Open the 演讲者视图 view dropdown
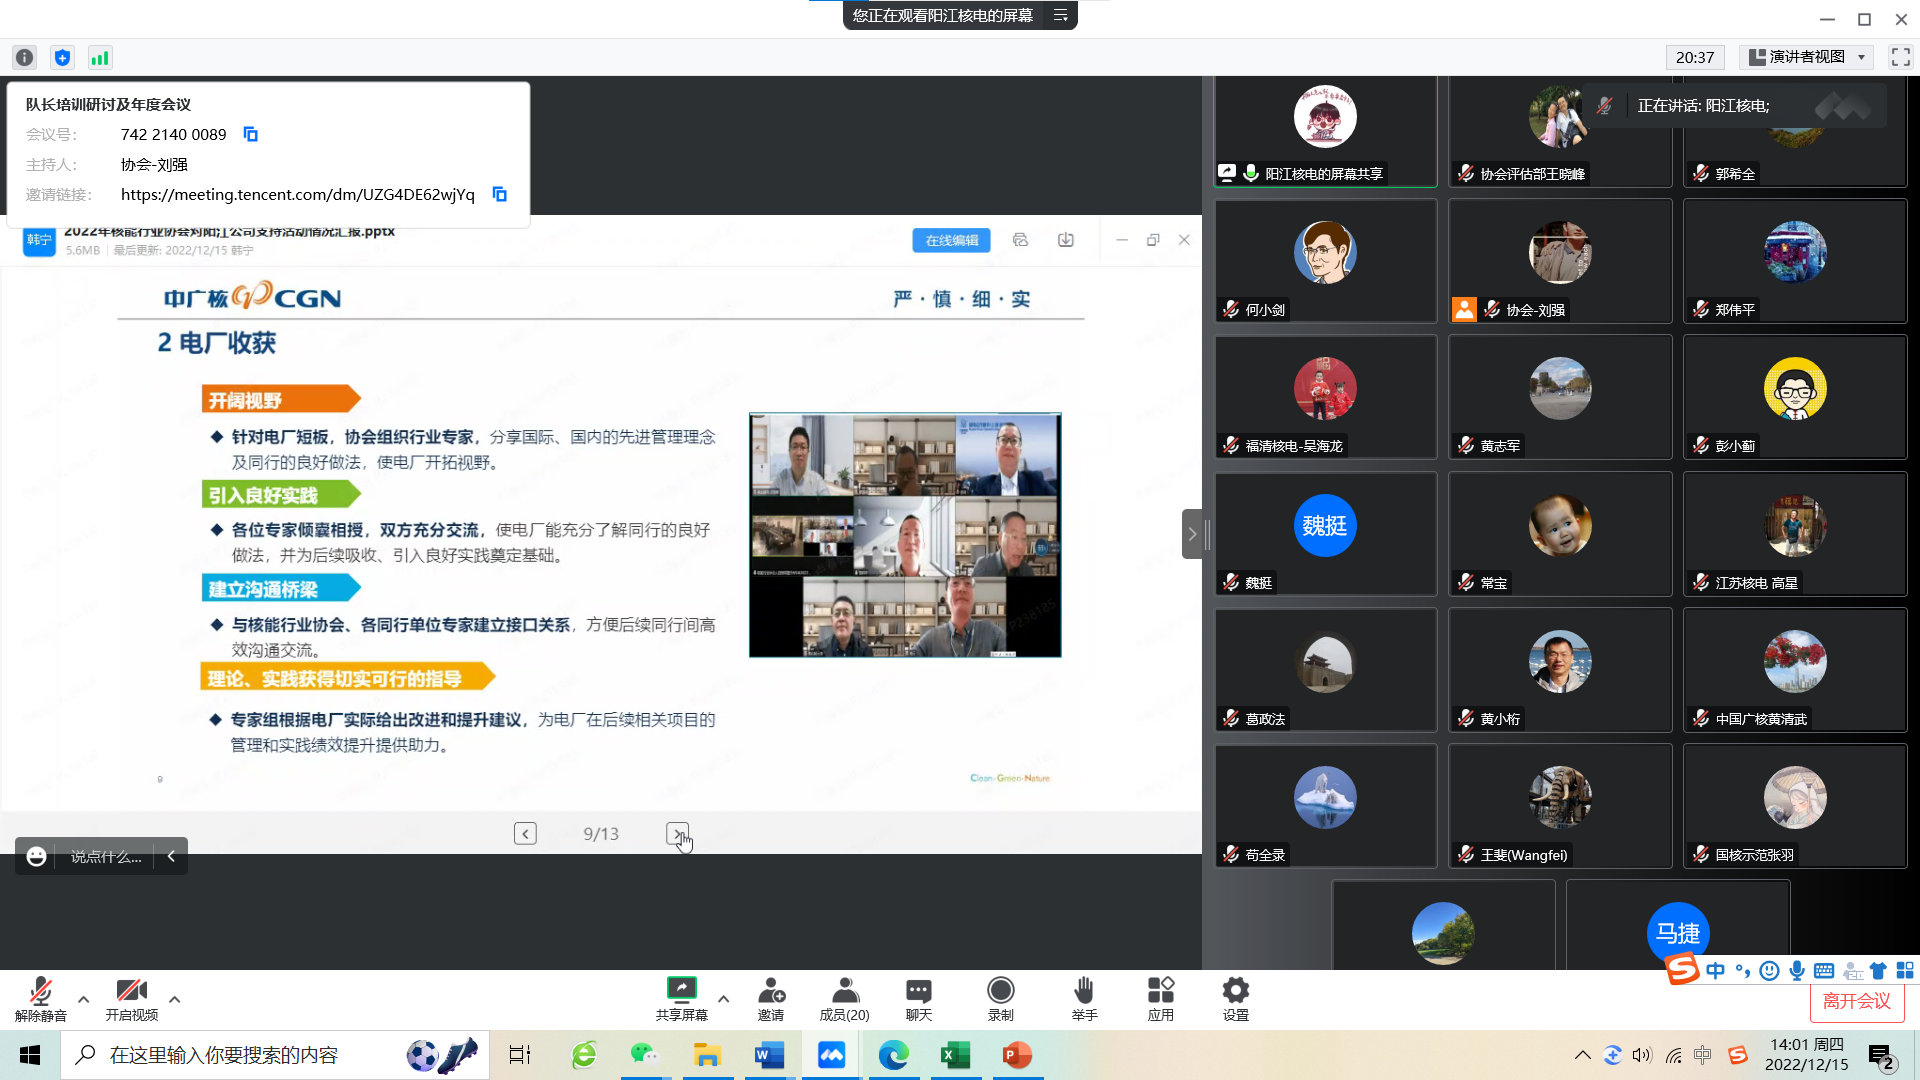 1808,58
